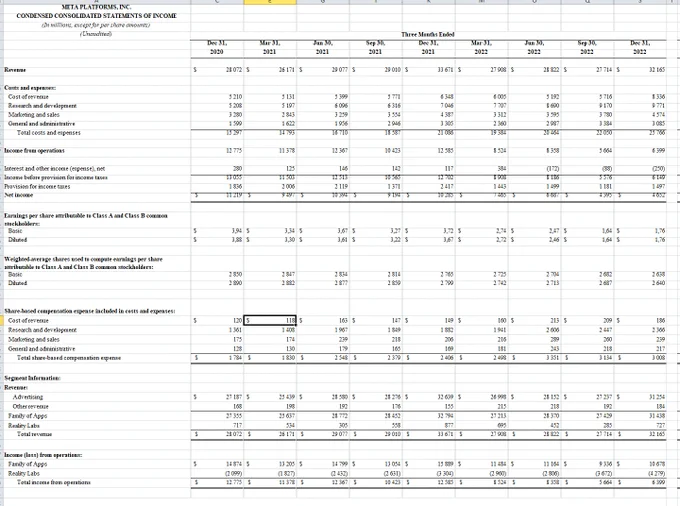Select the "Total income from operations" label
Viewport: 680px width, 506px height.
coord(54,482)
